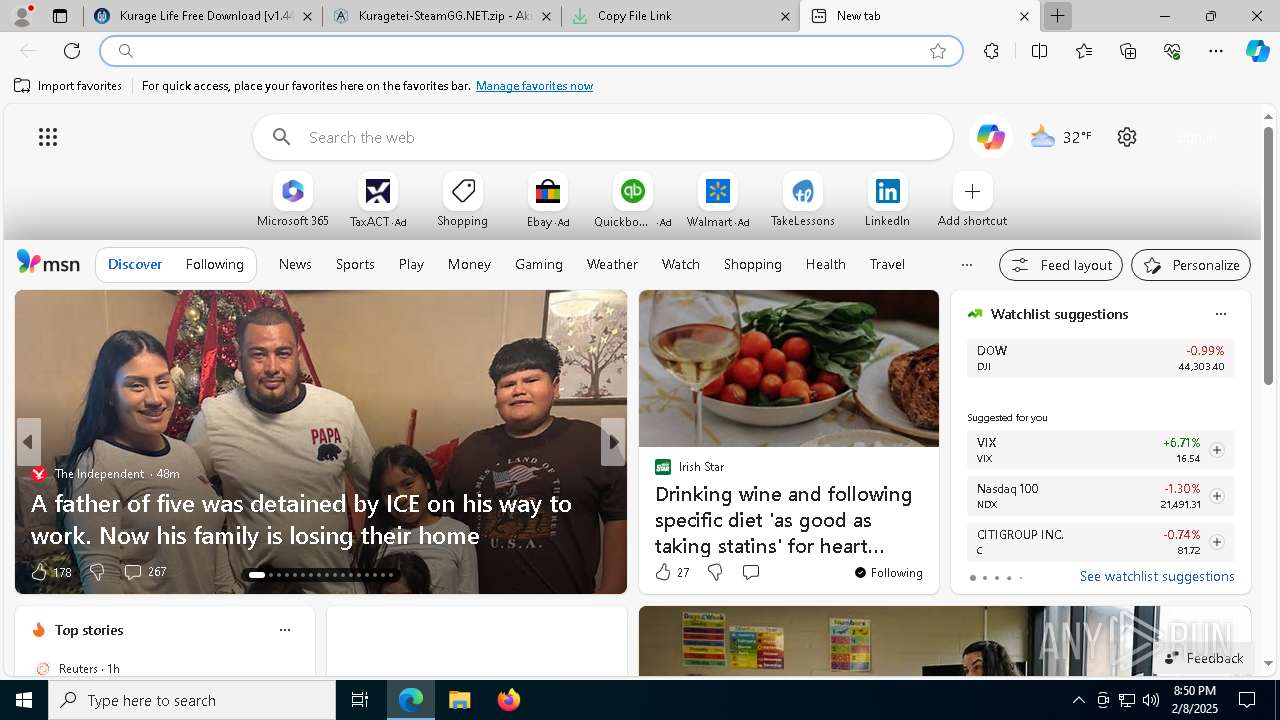Like the wine and diet article
The height and width of the screenshot is (720, 1280).
pos(663,572)
